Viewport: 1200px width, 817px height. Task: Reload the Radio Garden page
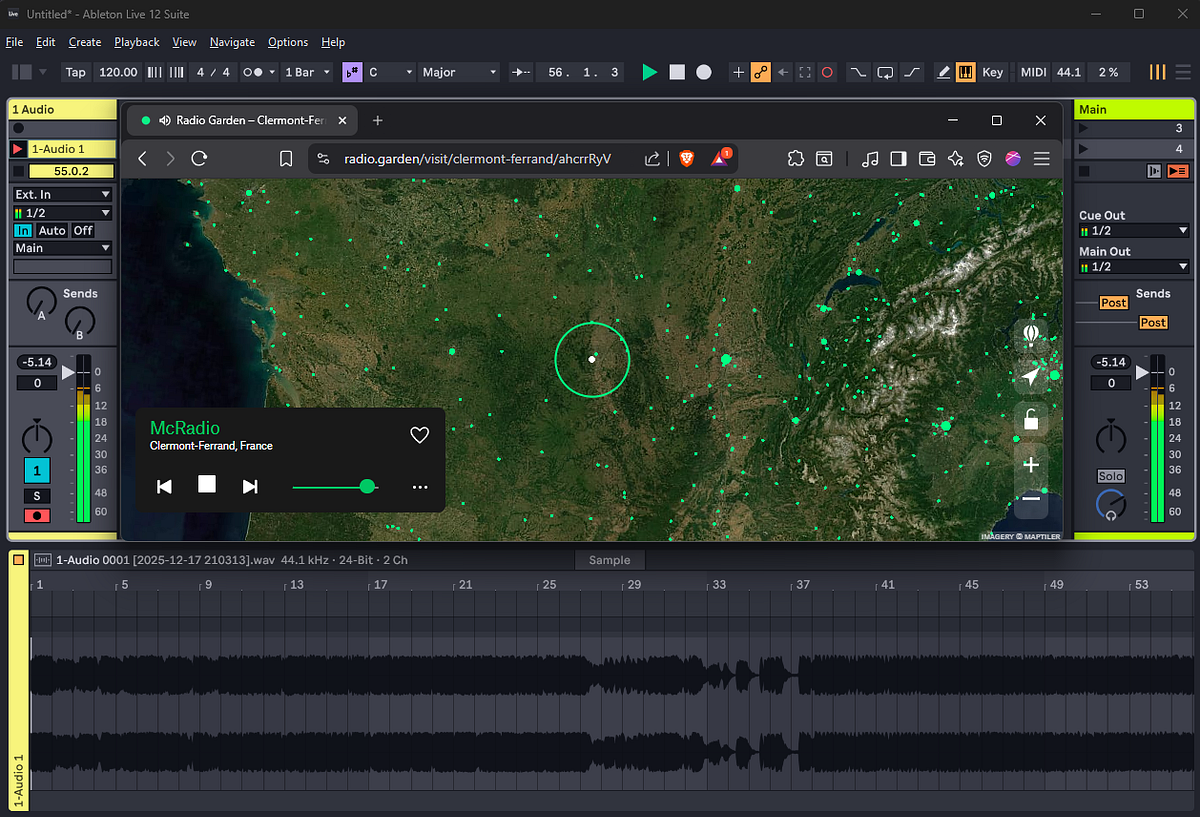pyautogui.click(x=199, y=158)
